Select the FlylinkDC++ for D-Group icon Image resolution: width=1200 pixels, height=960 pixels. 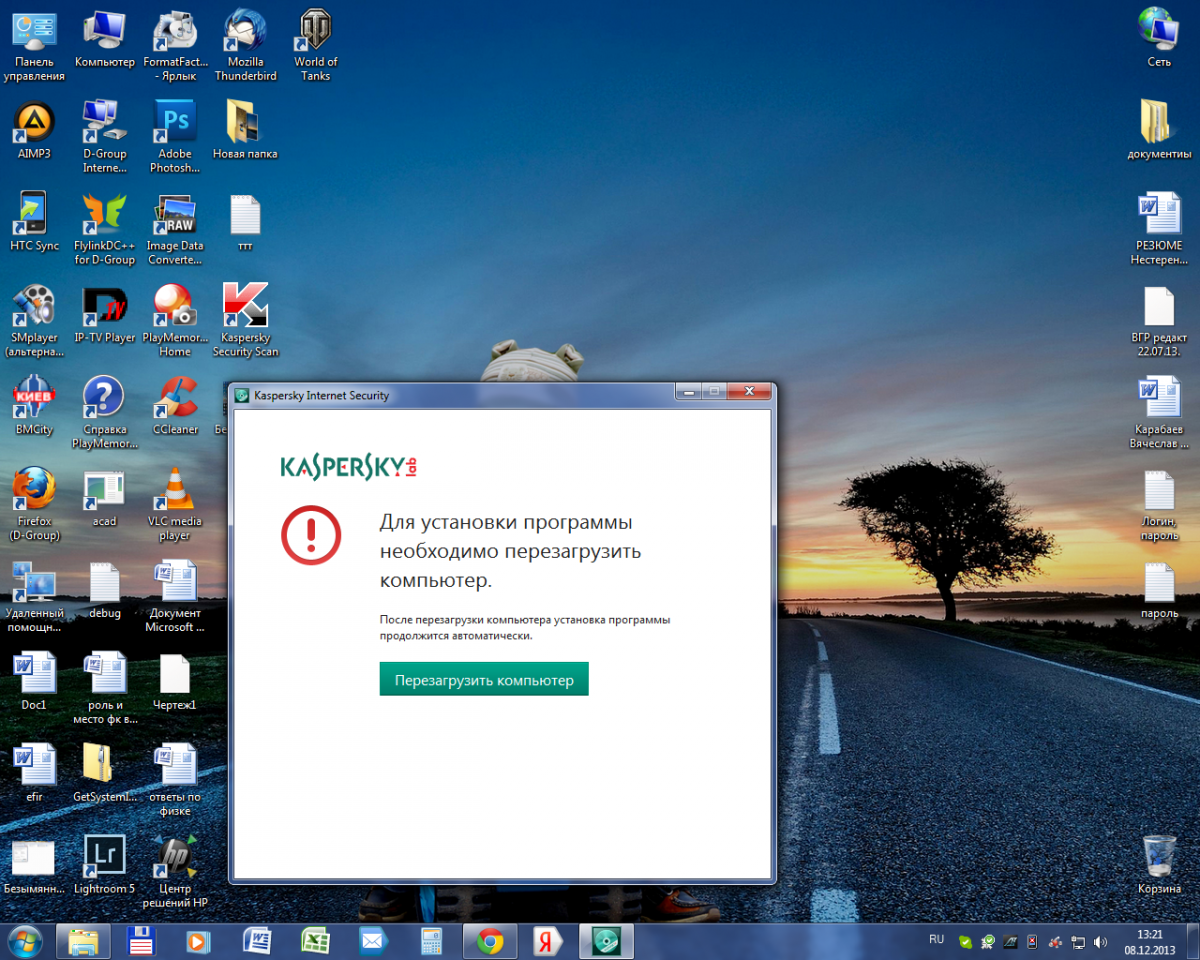point(104,229)
